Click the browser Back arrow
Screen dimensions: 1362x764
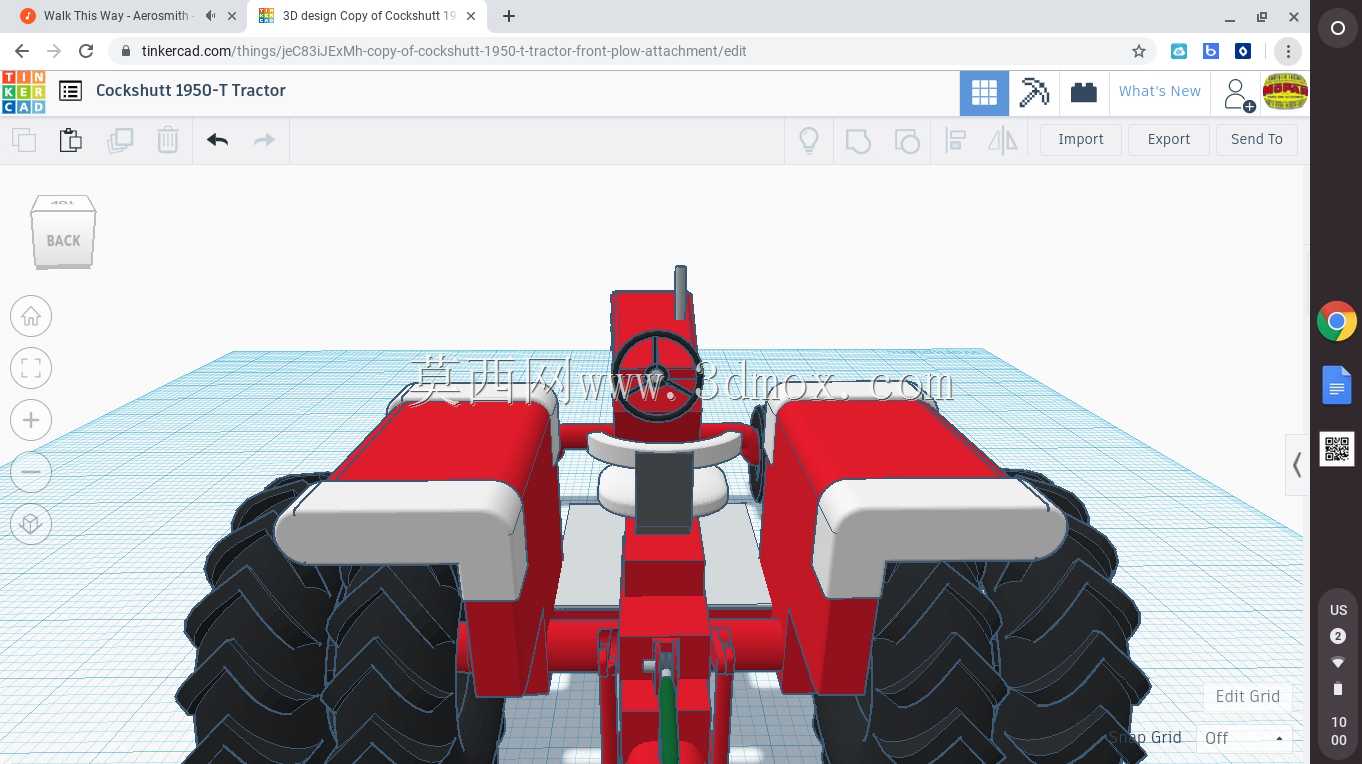[22, 51]
